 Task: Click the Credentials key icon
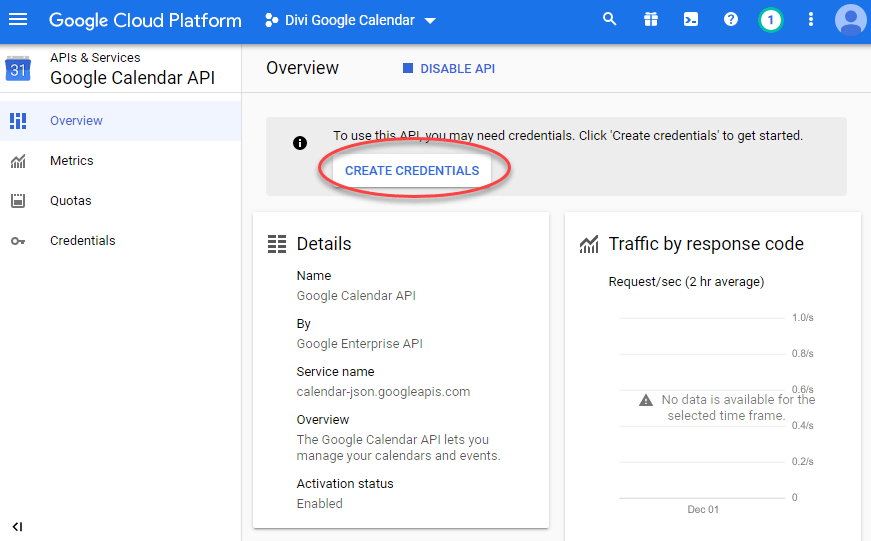pos(18,241)
